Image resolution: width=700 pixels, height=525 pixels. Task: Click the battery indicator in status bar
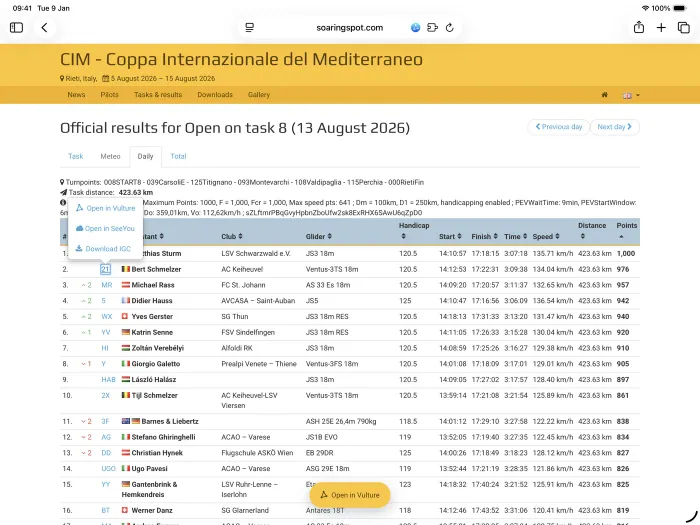coord(679,8)
